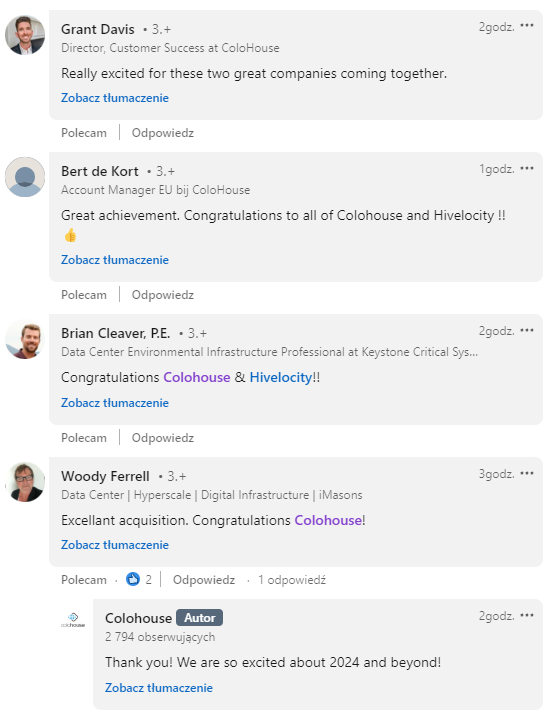The width and height of the screenshot is (551, 711).
Task: Click Colohouse company logo avatar
Action: click(73, 620)
